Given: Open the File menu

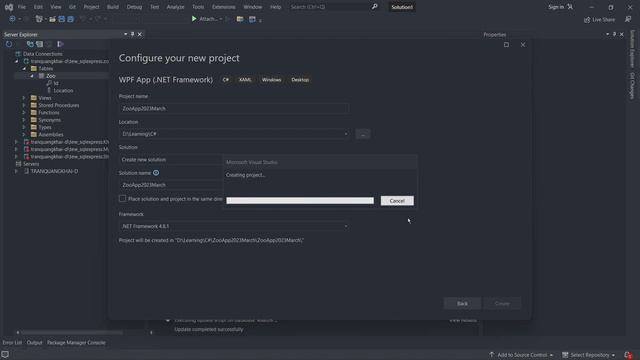Looking at the screenshot, I should pyautogui.click(x=22, y=7).
